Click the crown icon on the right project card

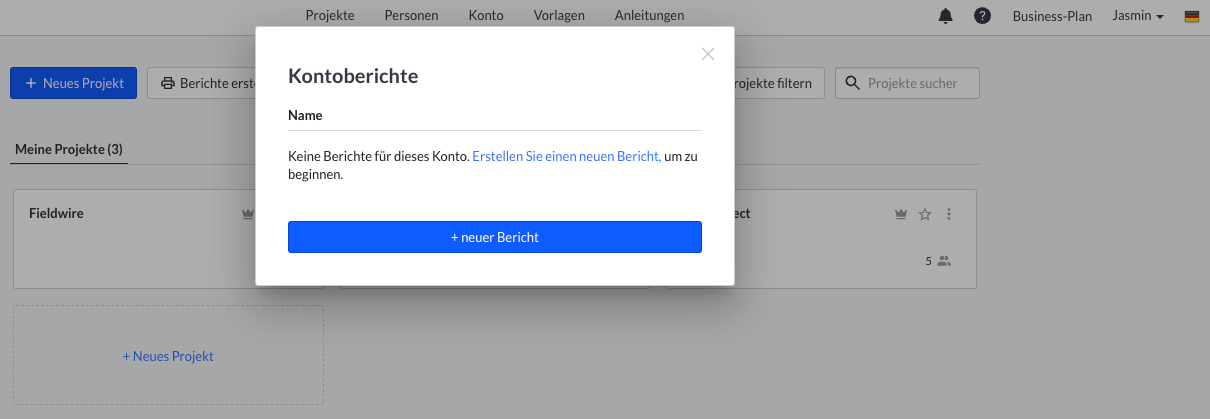pos(901,214)
